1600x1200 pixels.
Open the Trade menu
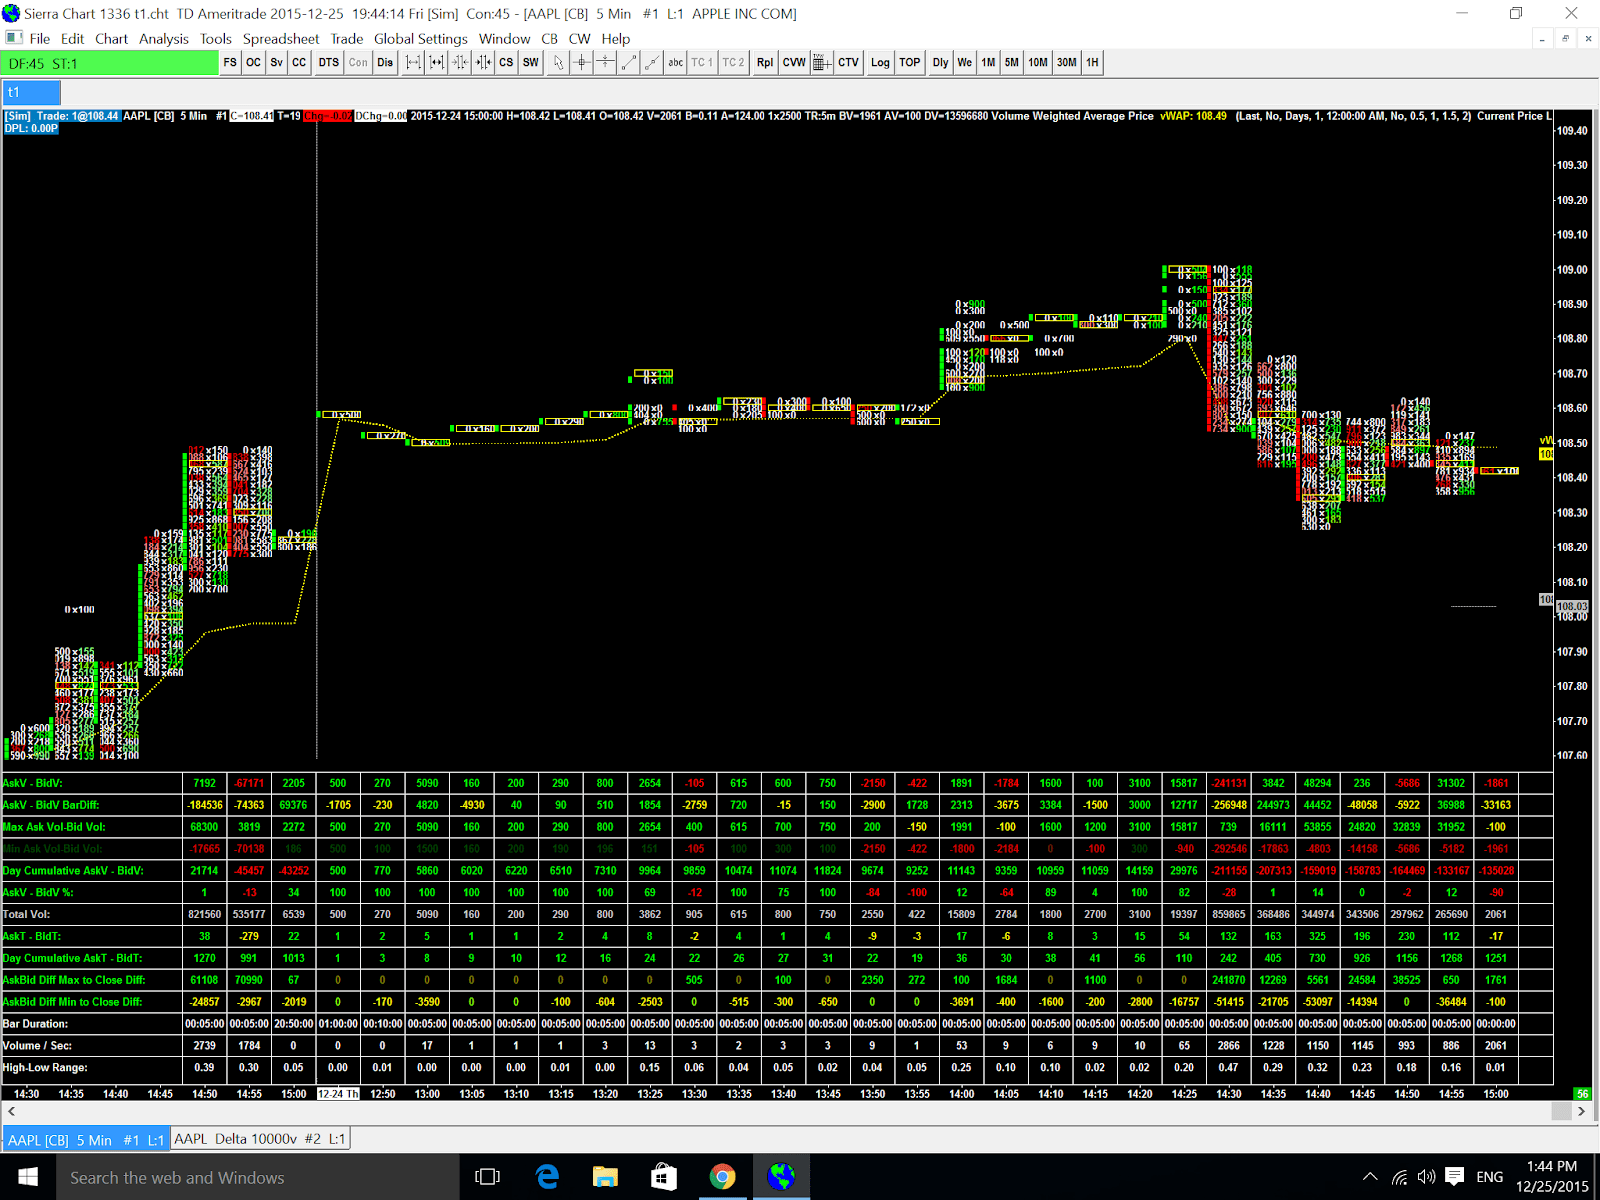(x=347, y=39)
